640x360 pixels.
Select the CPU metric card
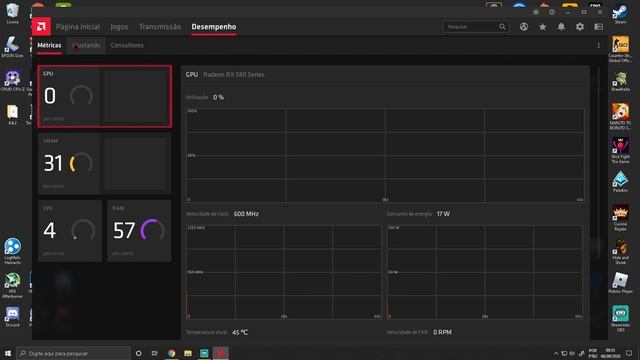coord(70,231)
